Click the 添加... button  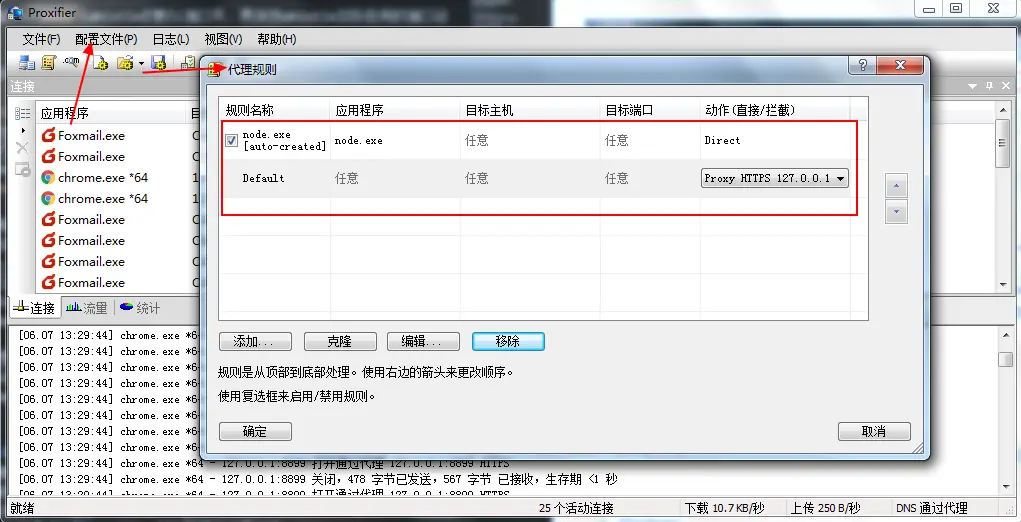point(255,341)
